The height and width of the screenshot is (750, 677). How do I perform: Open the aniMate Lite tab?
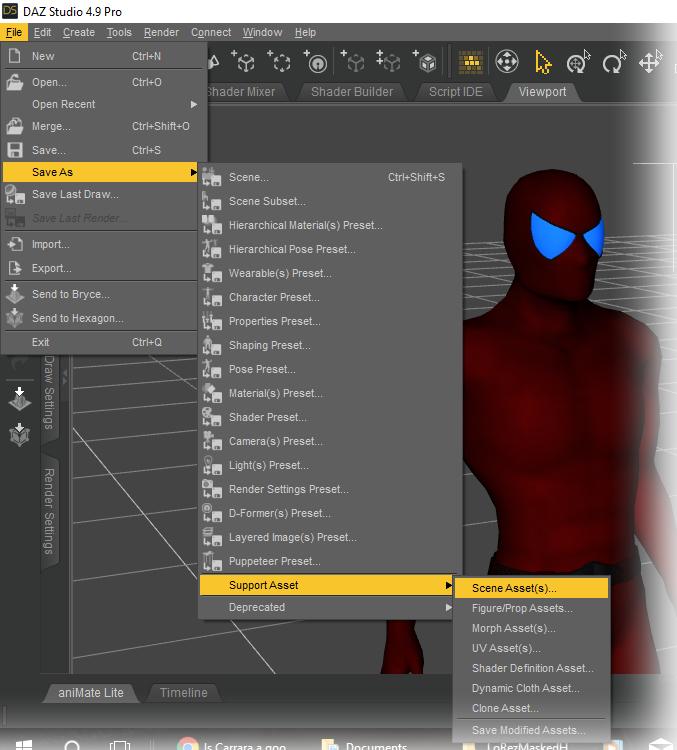tap(91, 693)
